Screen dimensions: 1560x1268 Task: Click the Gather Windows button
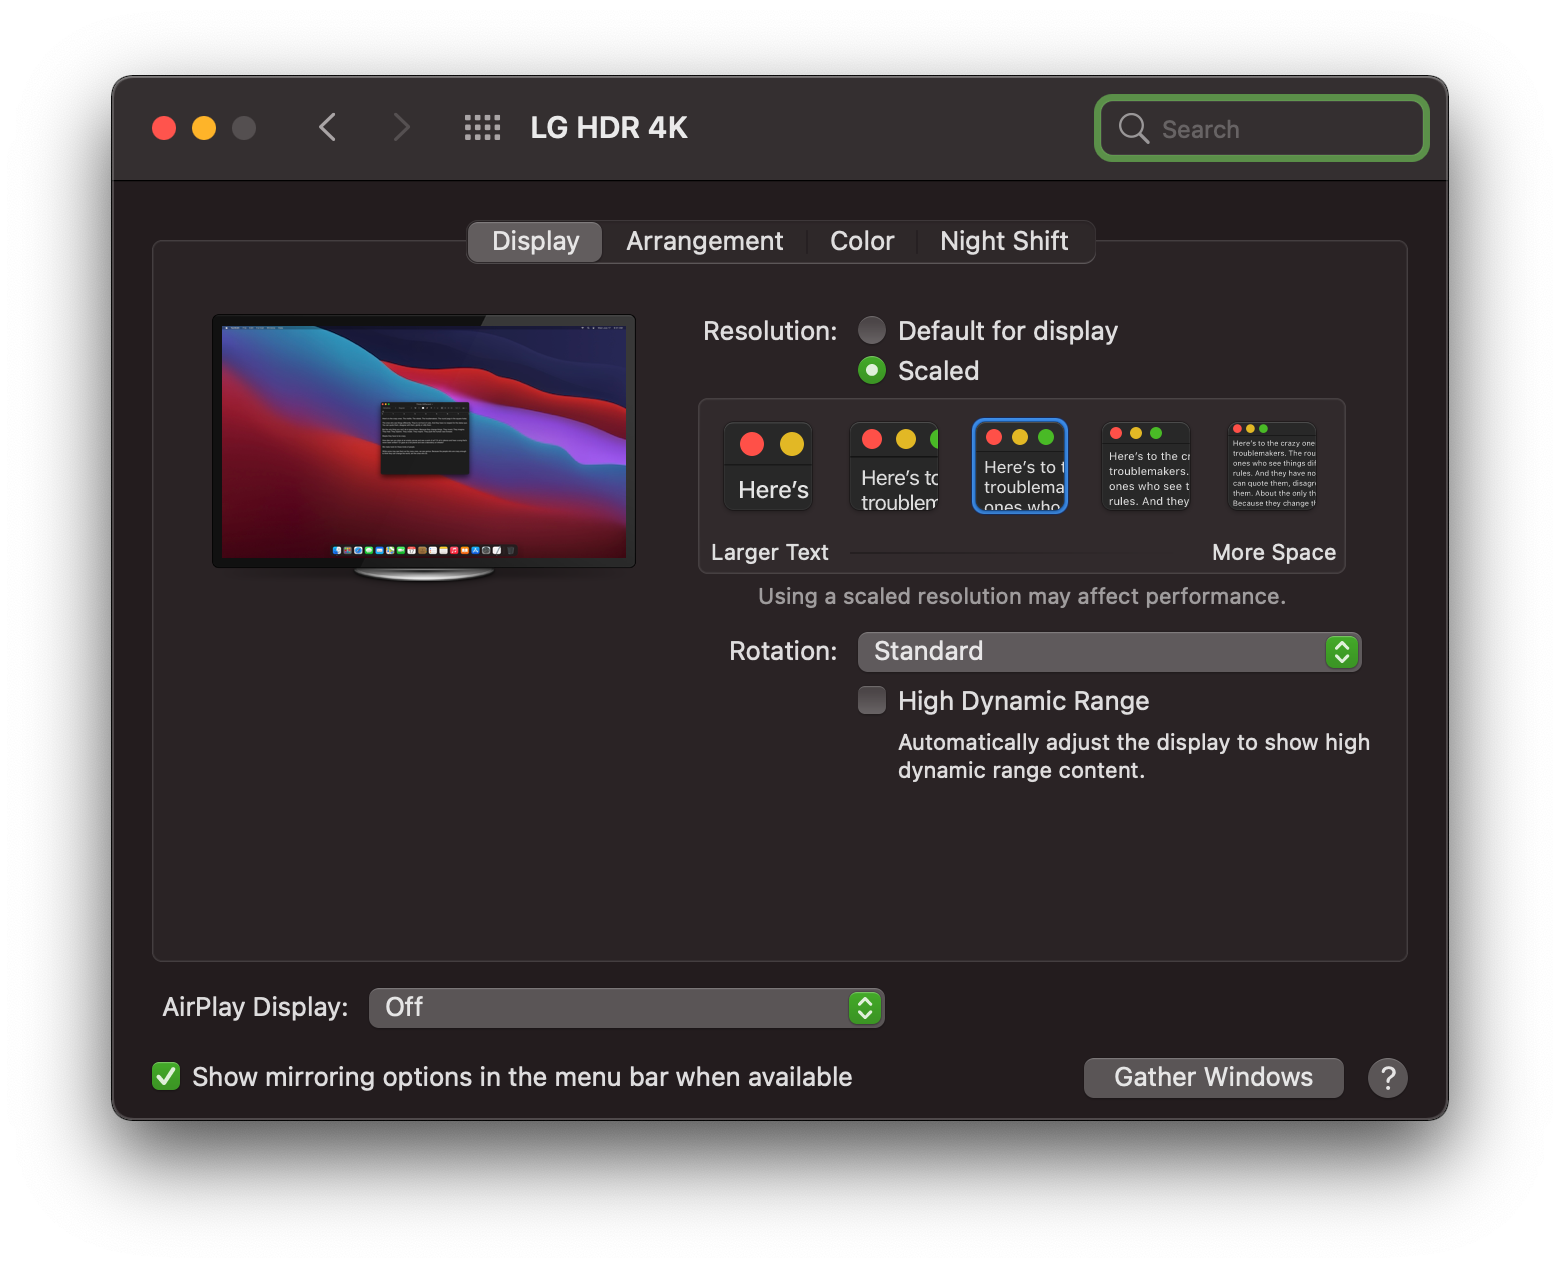tap(1213, 1078)
